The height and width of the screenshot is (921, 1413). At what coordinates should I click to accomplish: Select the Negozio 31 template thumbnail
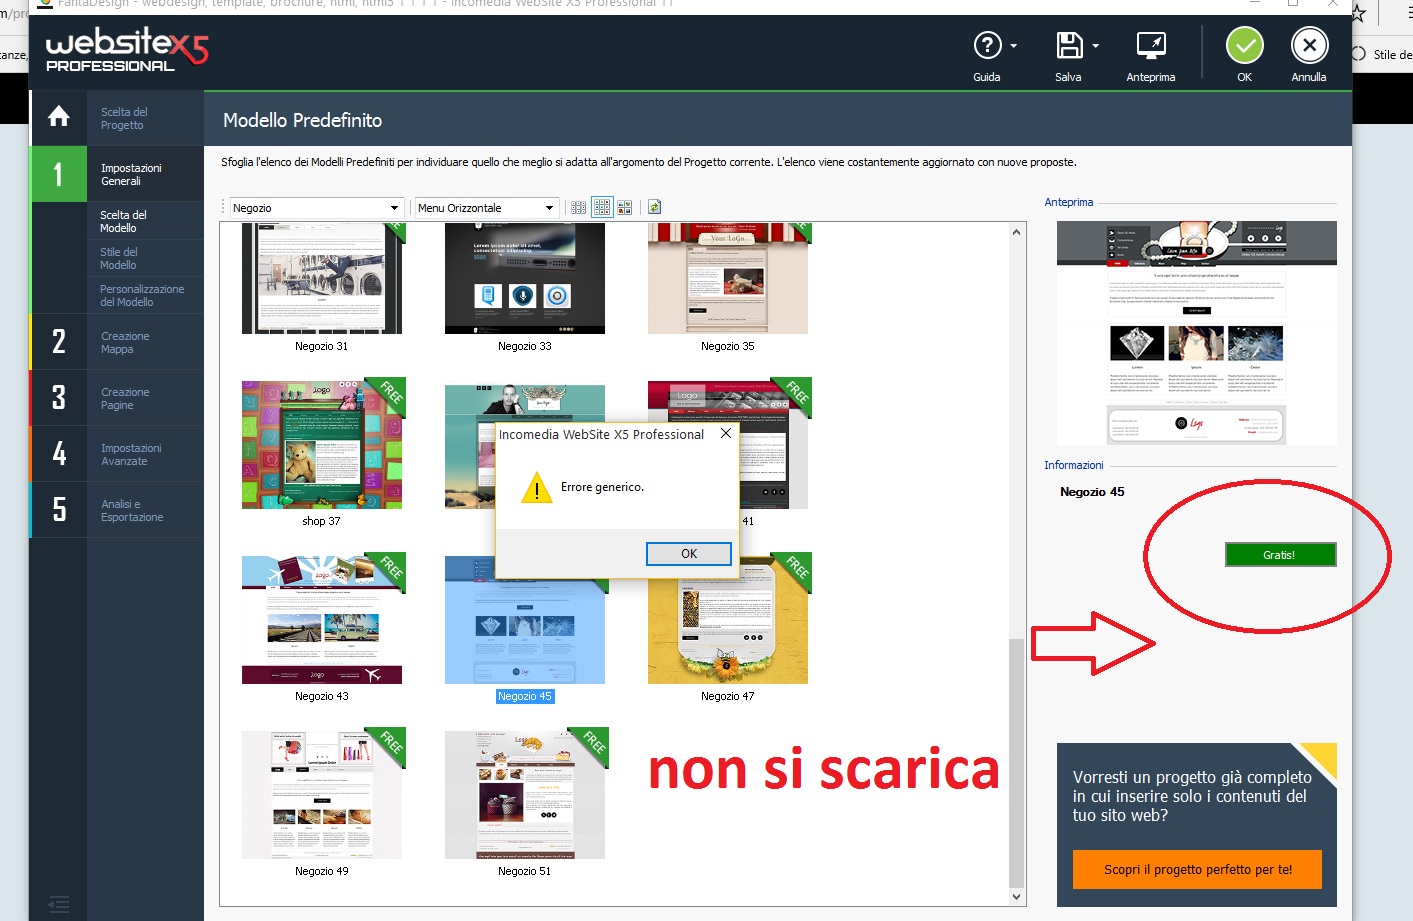click(x=322, y=278)
